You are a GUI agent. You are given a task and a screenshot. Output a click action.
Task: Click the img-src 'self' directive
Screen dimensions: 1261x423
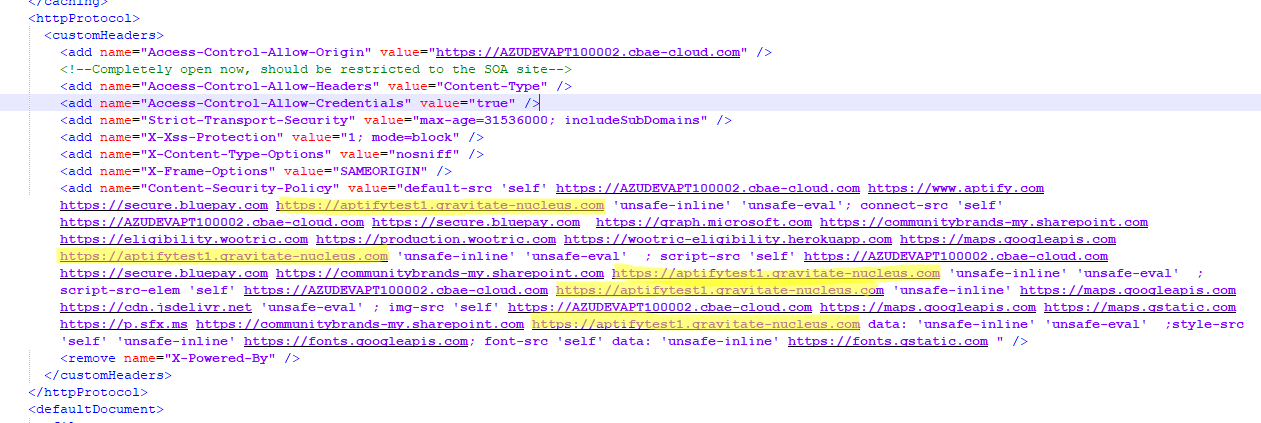click(444, 306)
